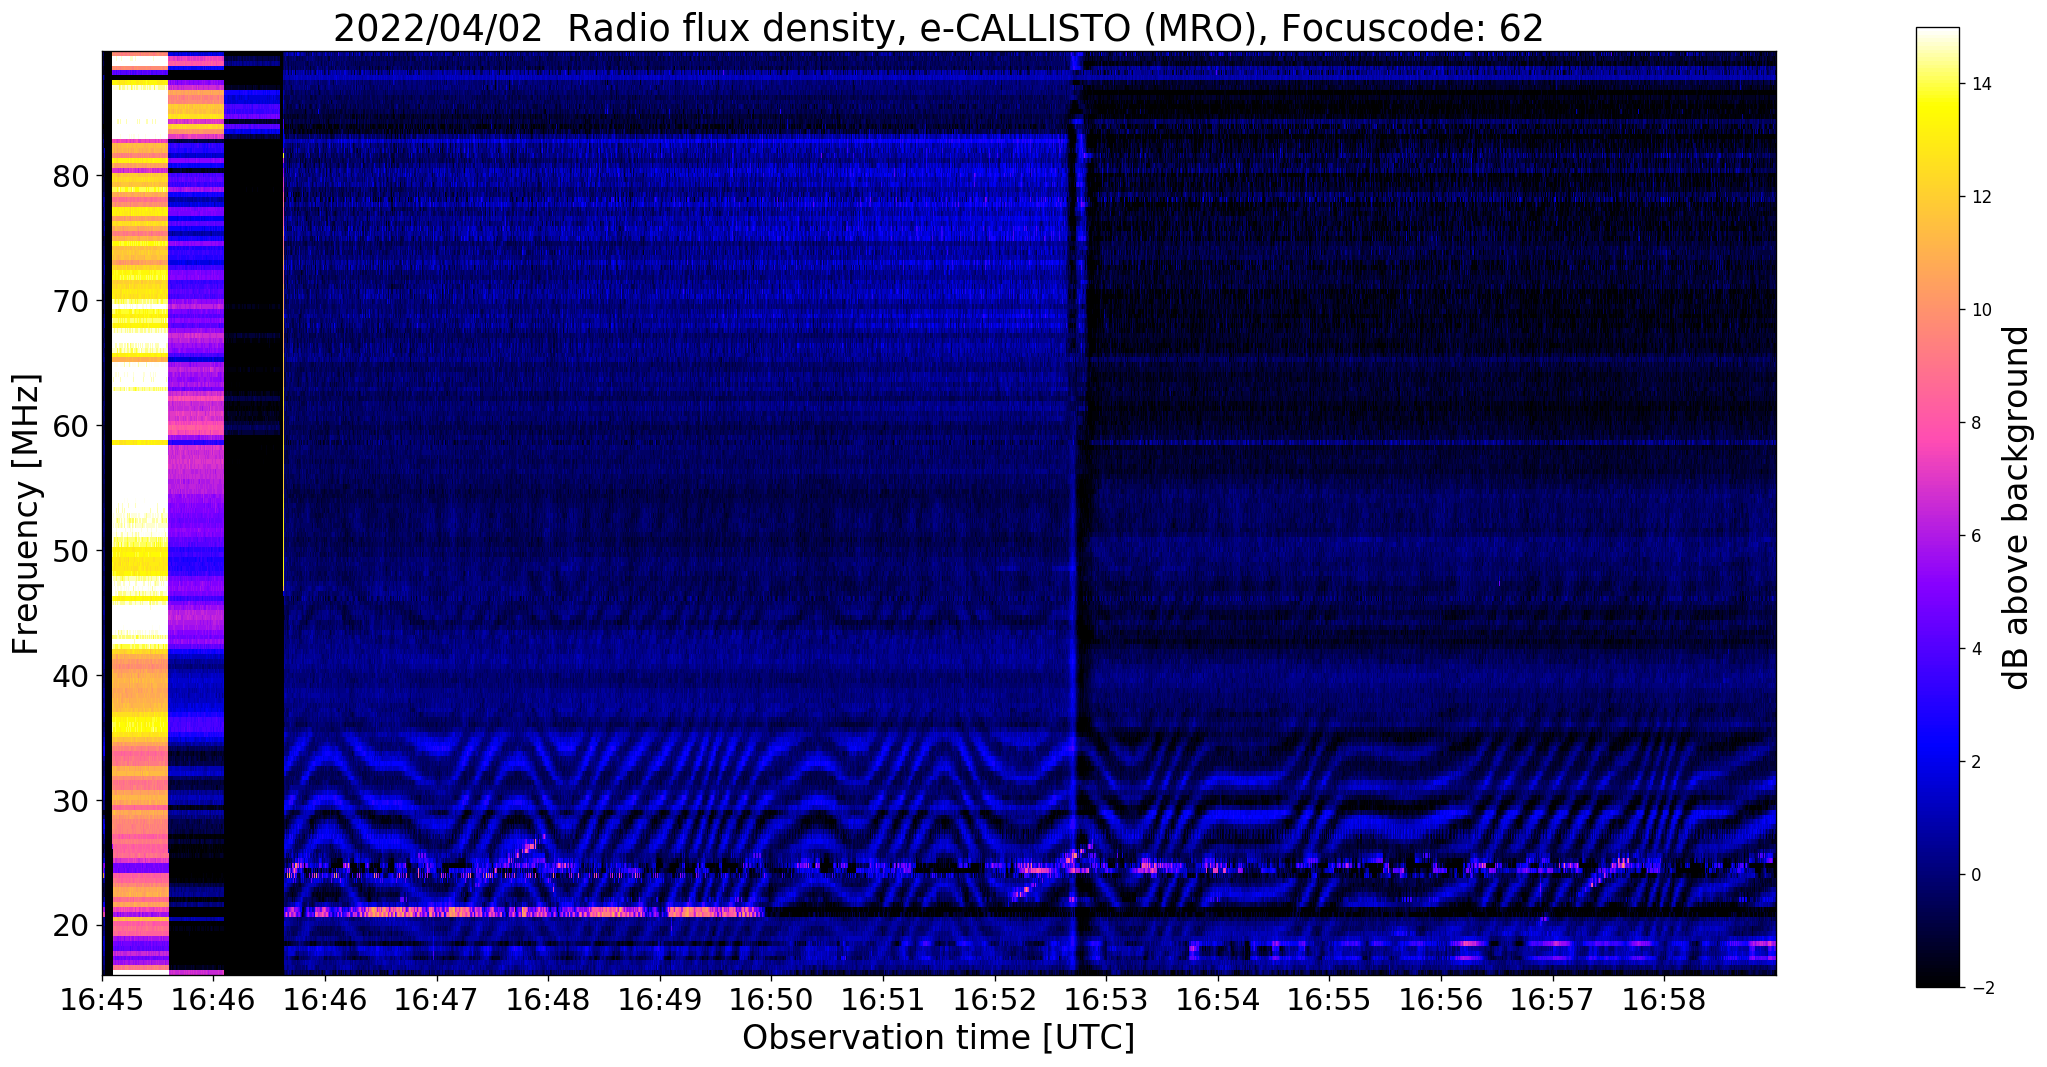The image size is (2047, 1067).
Task: Click the 16:45 time tick label
Action: click(102, 1001)
